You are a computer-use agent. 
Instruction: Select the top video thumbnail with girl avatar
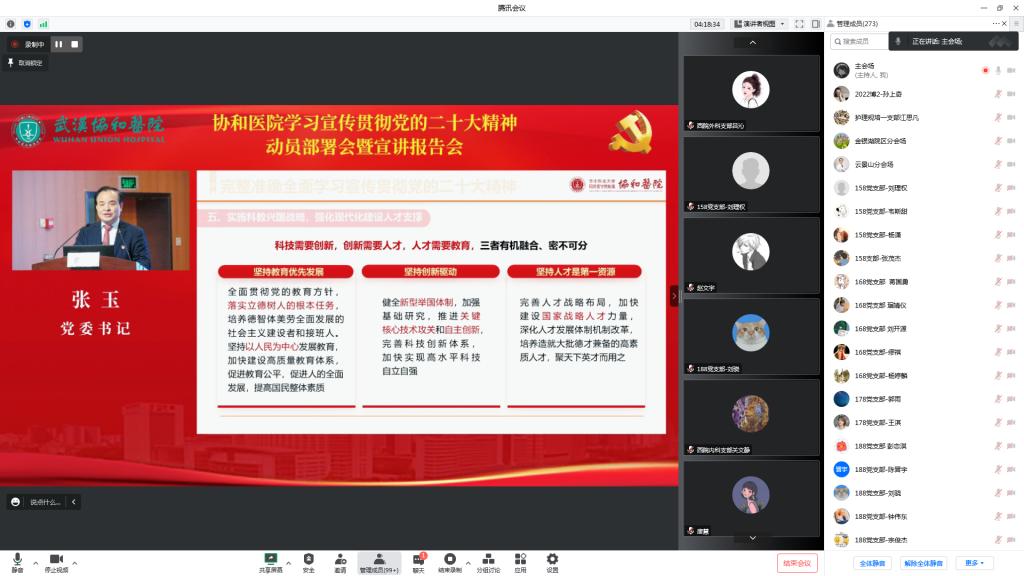751,93
